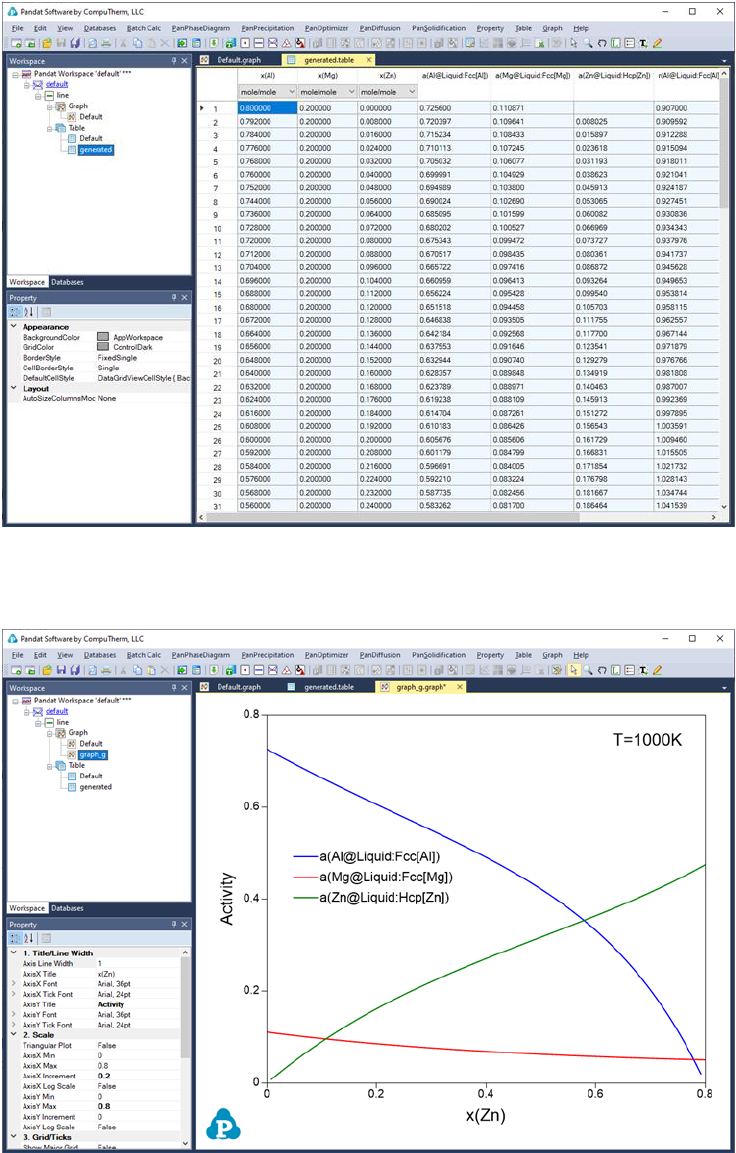Open the Batch Calc menu in the table window

coord(143,28)
